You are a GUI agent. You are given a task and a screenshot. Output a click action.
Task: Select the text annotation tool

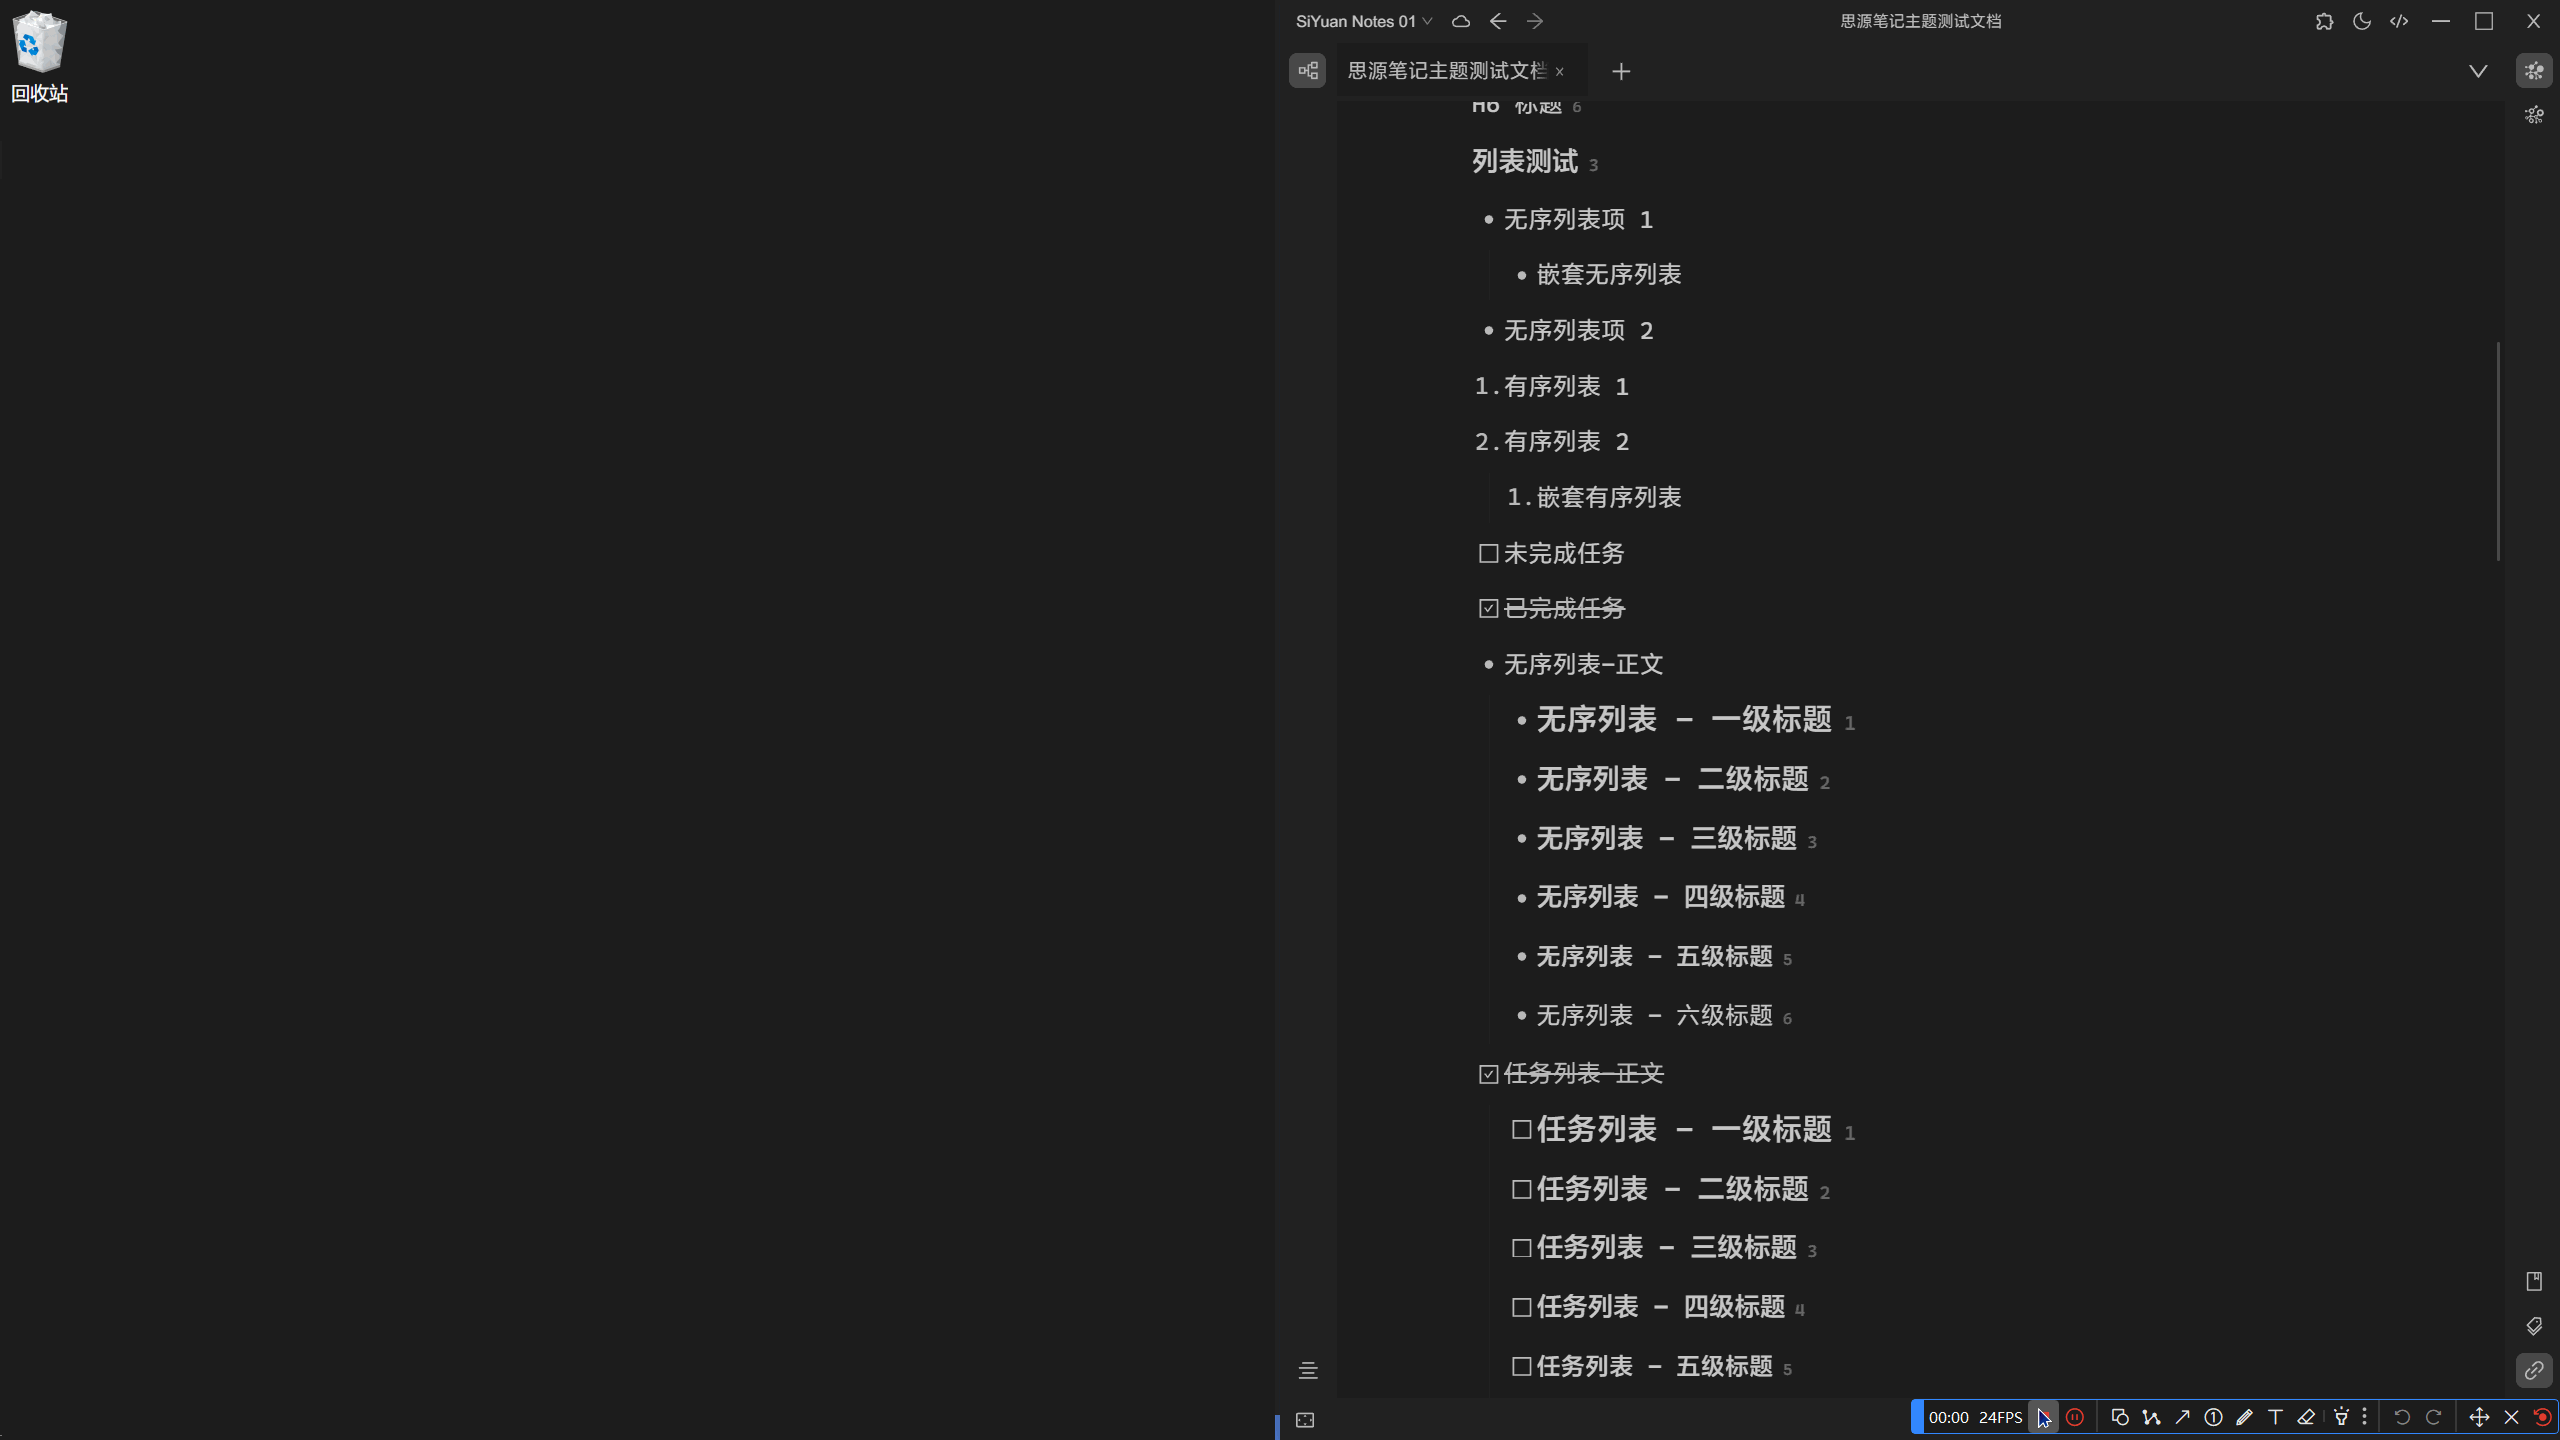tap(2276, 1417)
